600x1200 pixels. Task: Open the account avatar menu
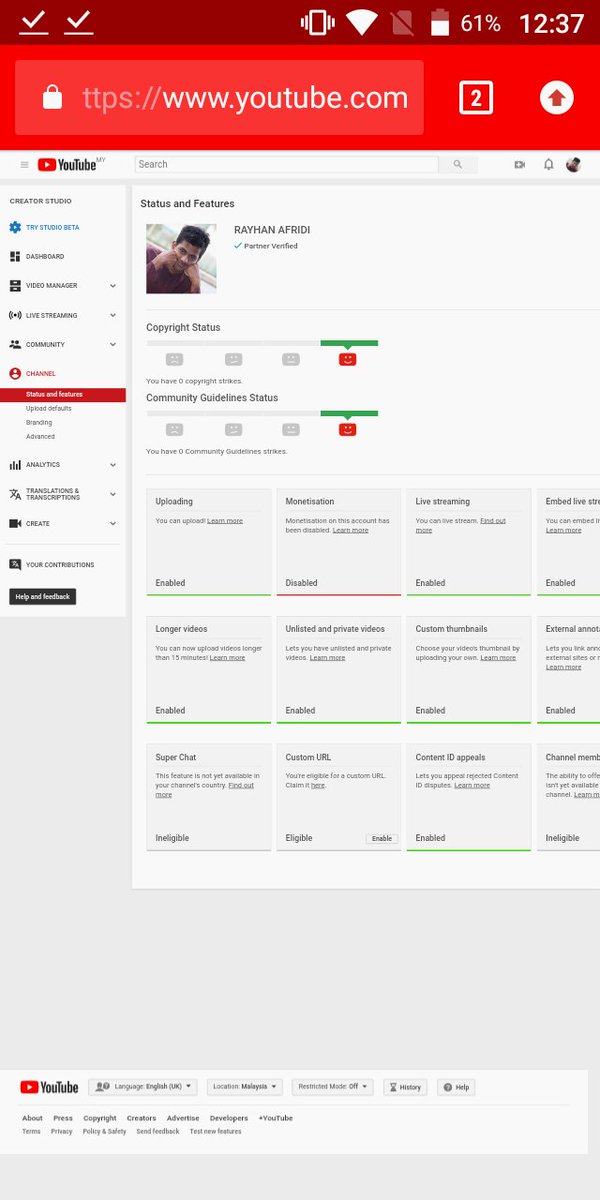coord(574,164)
